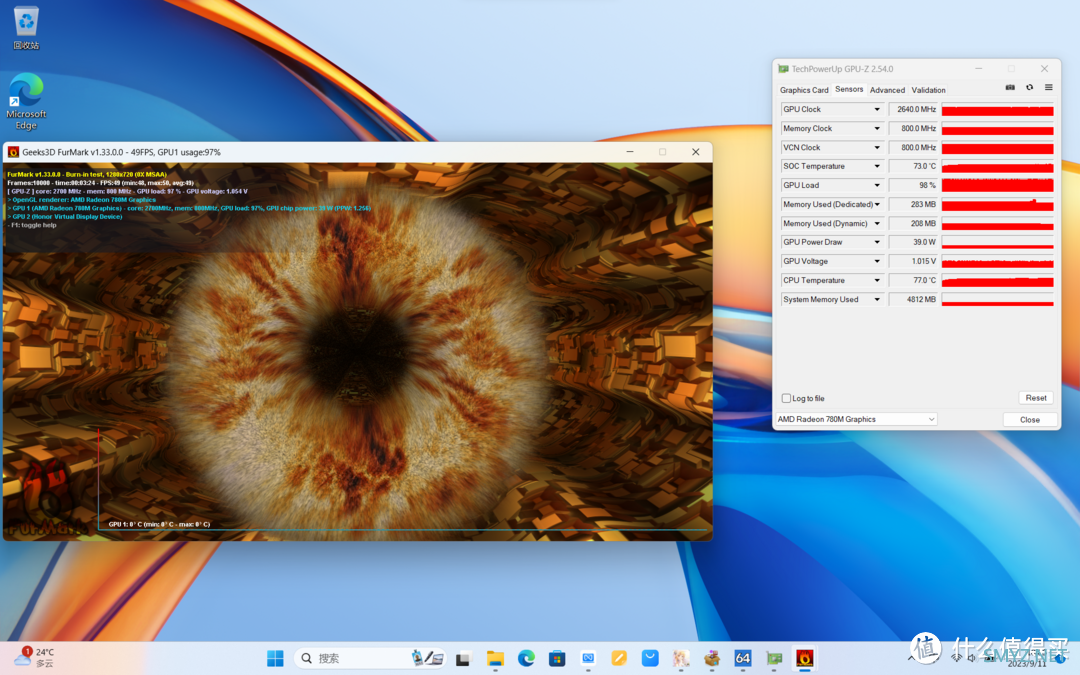Open Microsoft Store from the taskbar
The height and width of the screenshot is (675, 1080).
coord(557,658)
